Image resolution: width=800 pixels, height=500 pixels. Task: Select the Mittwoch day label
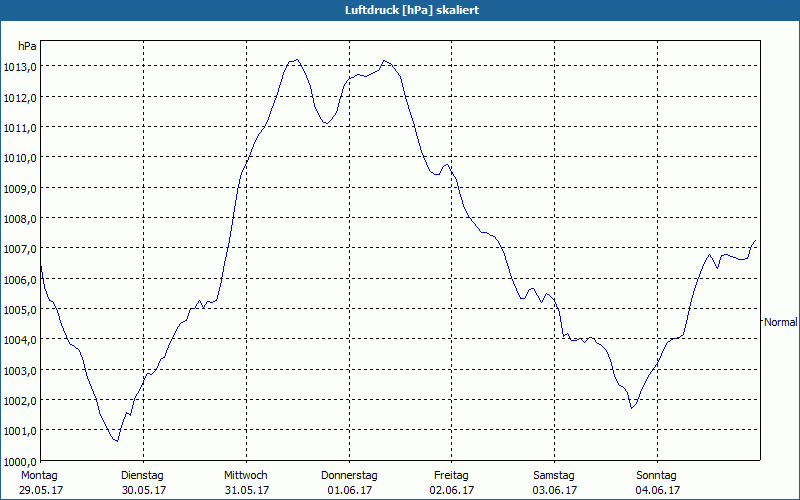(246, 476)
